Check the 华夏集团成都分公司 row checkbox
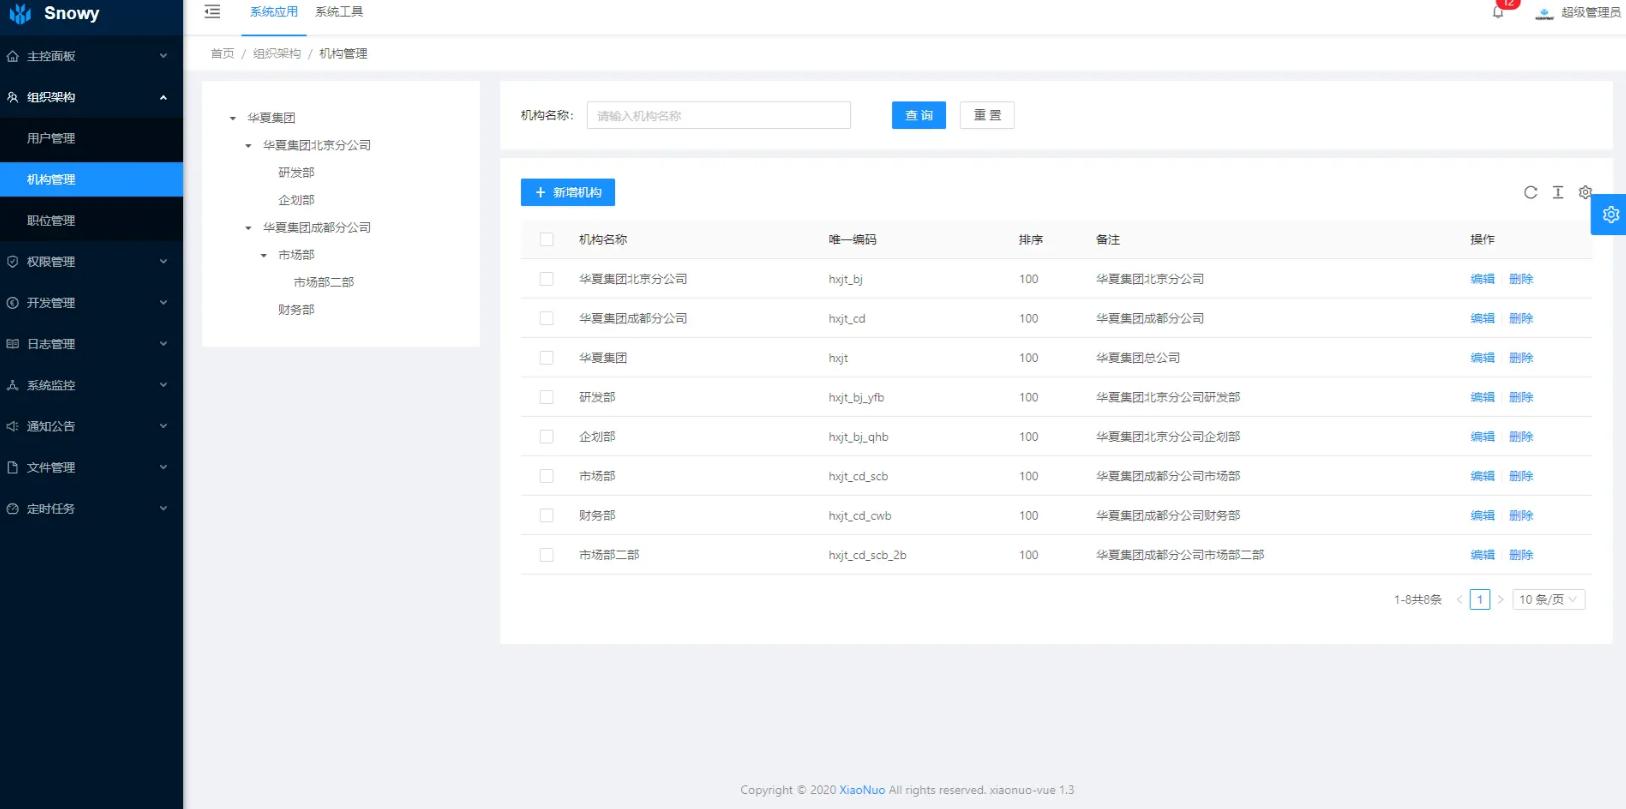This screenshot has width=1626, height=809. (546, 318)
